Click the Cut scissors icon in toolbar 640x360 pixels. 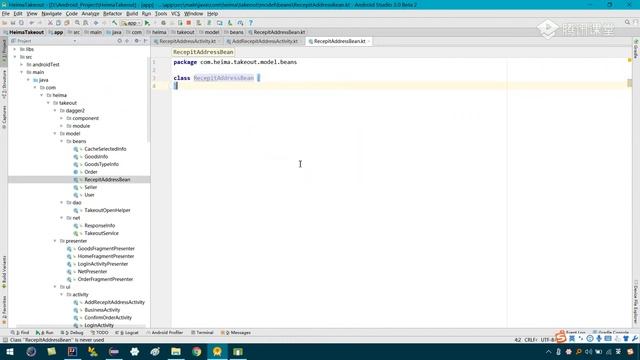[x=50, y=23]
